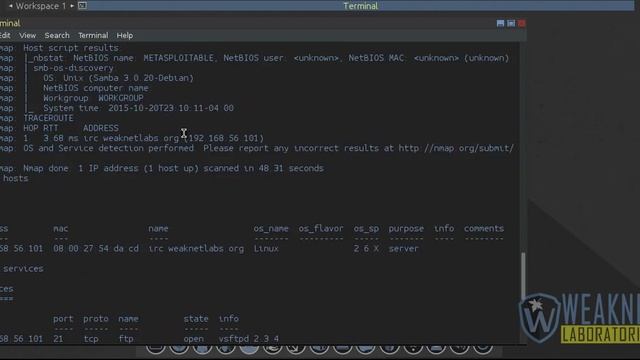
Task: Click the 'Nmap done 1 IP address' line
Action: tap(173, 168)
